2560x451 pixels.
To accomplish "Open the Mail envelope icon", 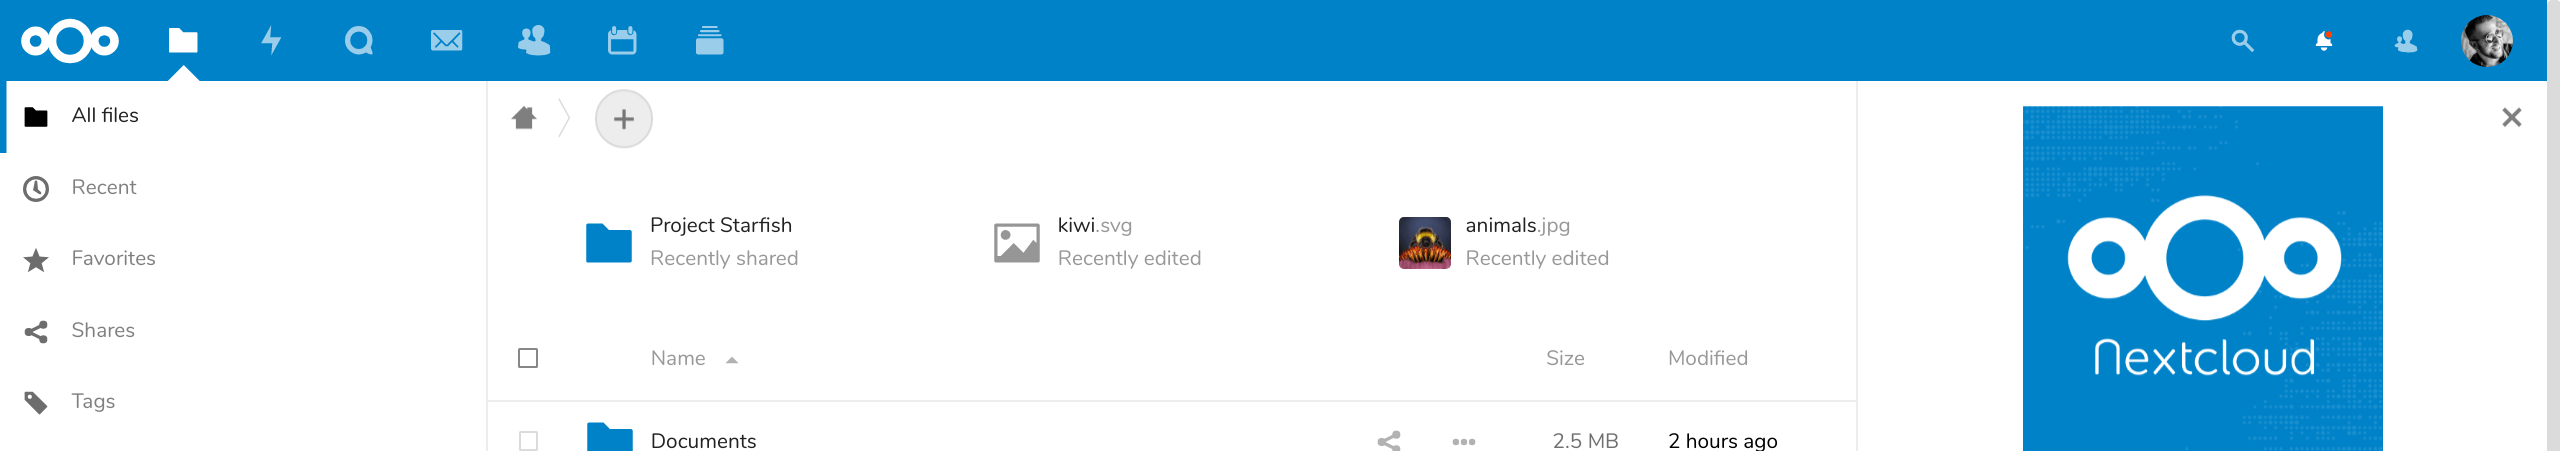I will tap(446, 41).
